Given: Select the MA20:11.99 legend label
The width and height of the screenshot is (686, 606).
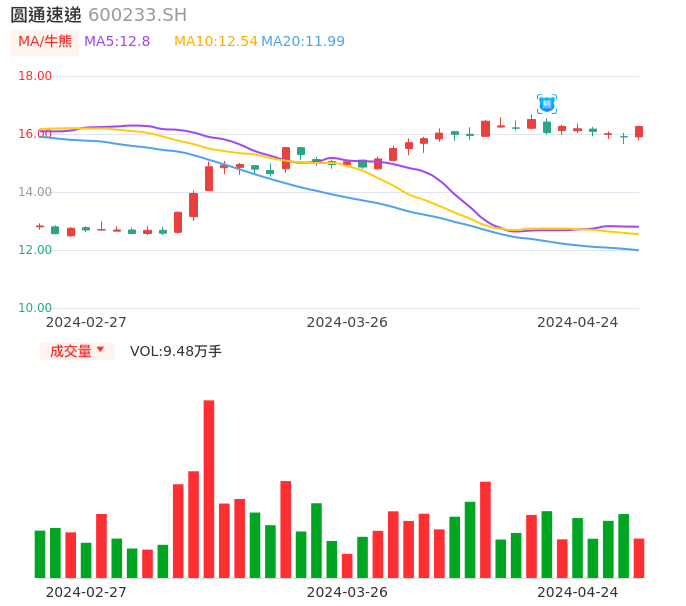Looking at the screenshot, I should click(303, 41).
